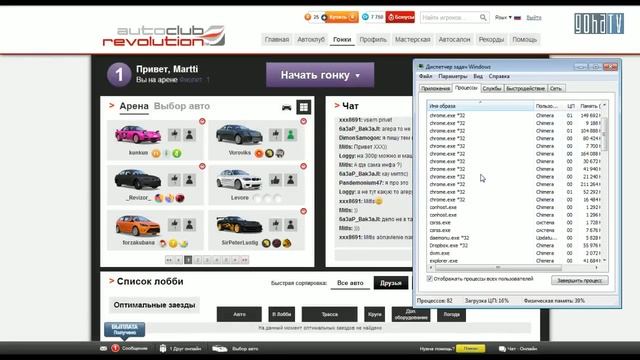This screenshot has width=640, height=360.
Task: Like Levore's white car
Action: [x=276, y=180]
